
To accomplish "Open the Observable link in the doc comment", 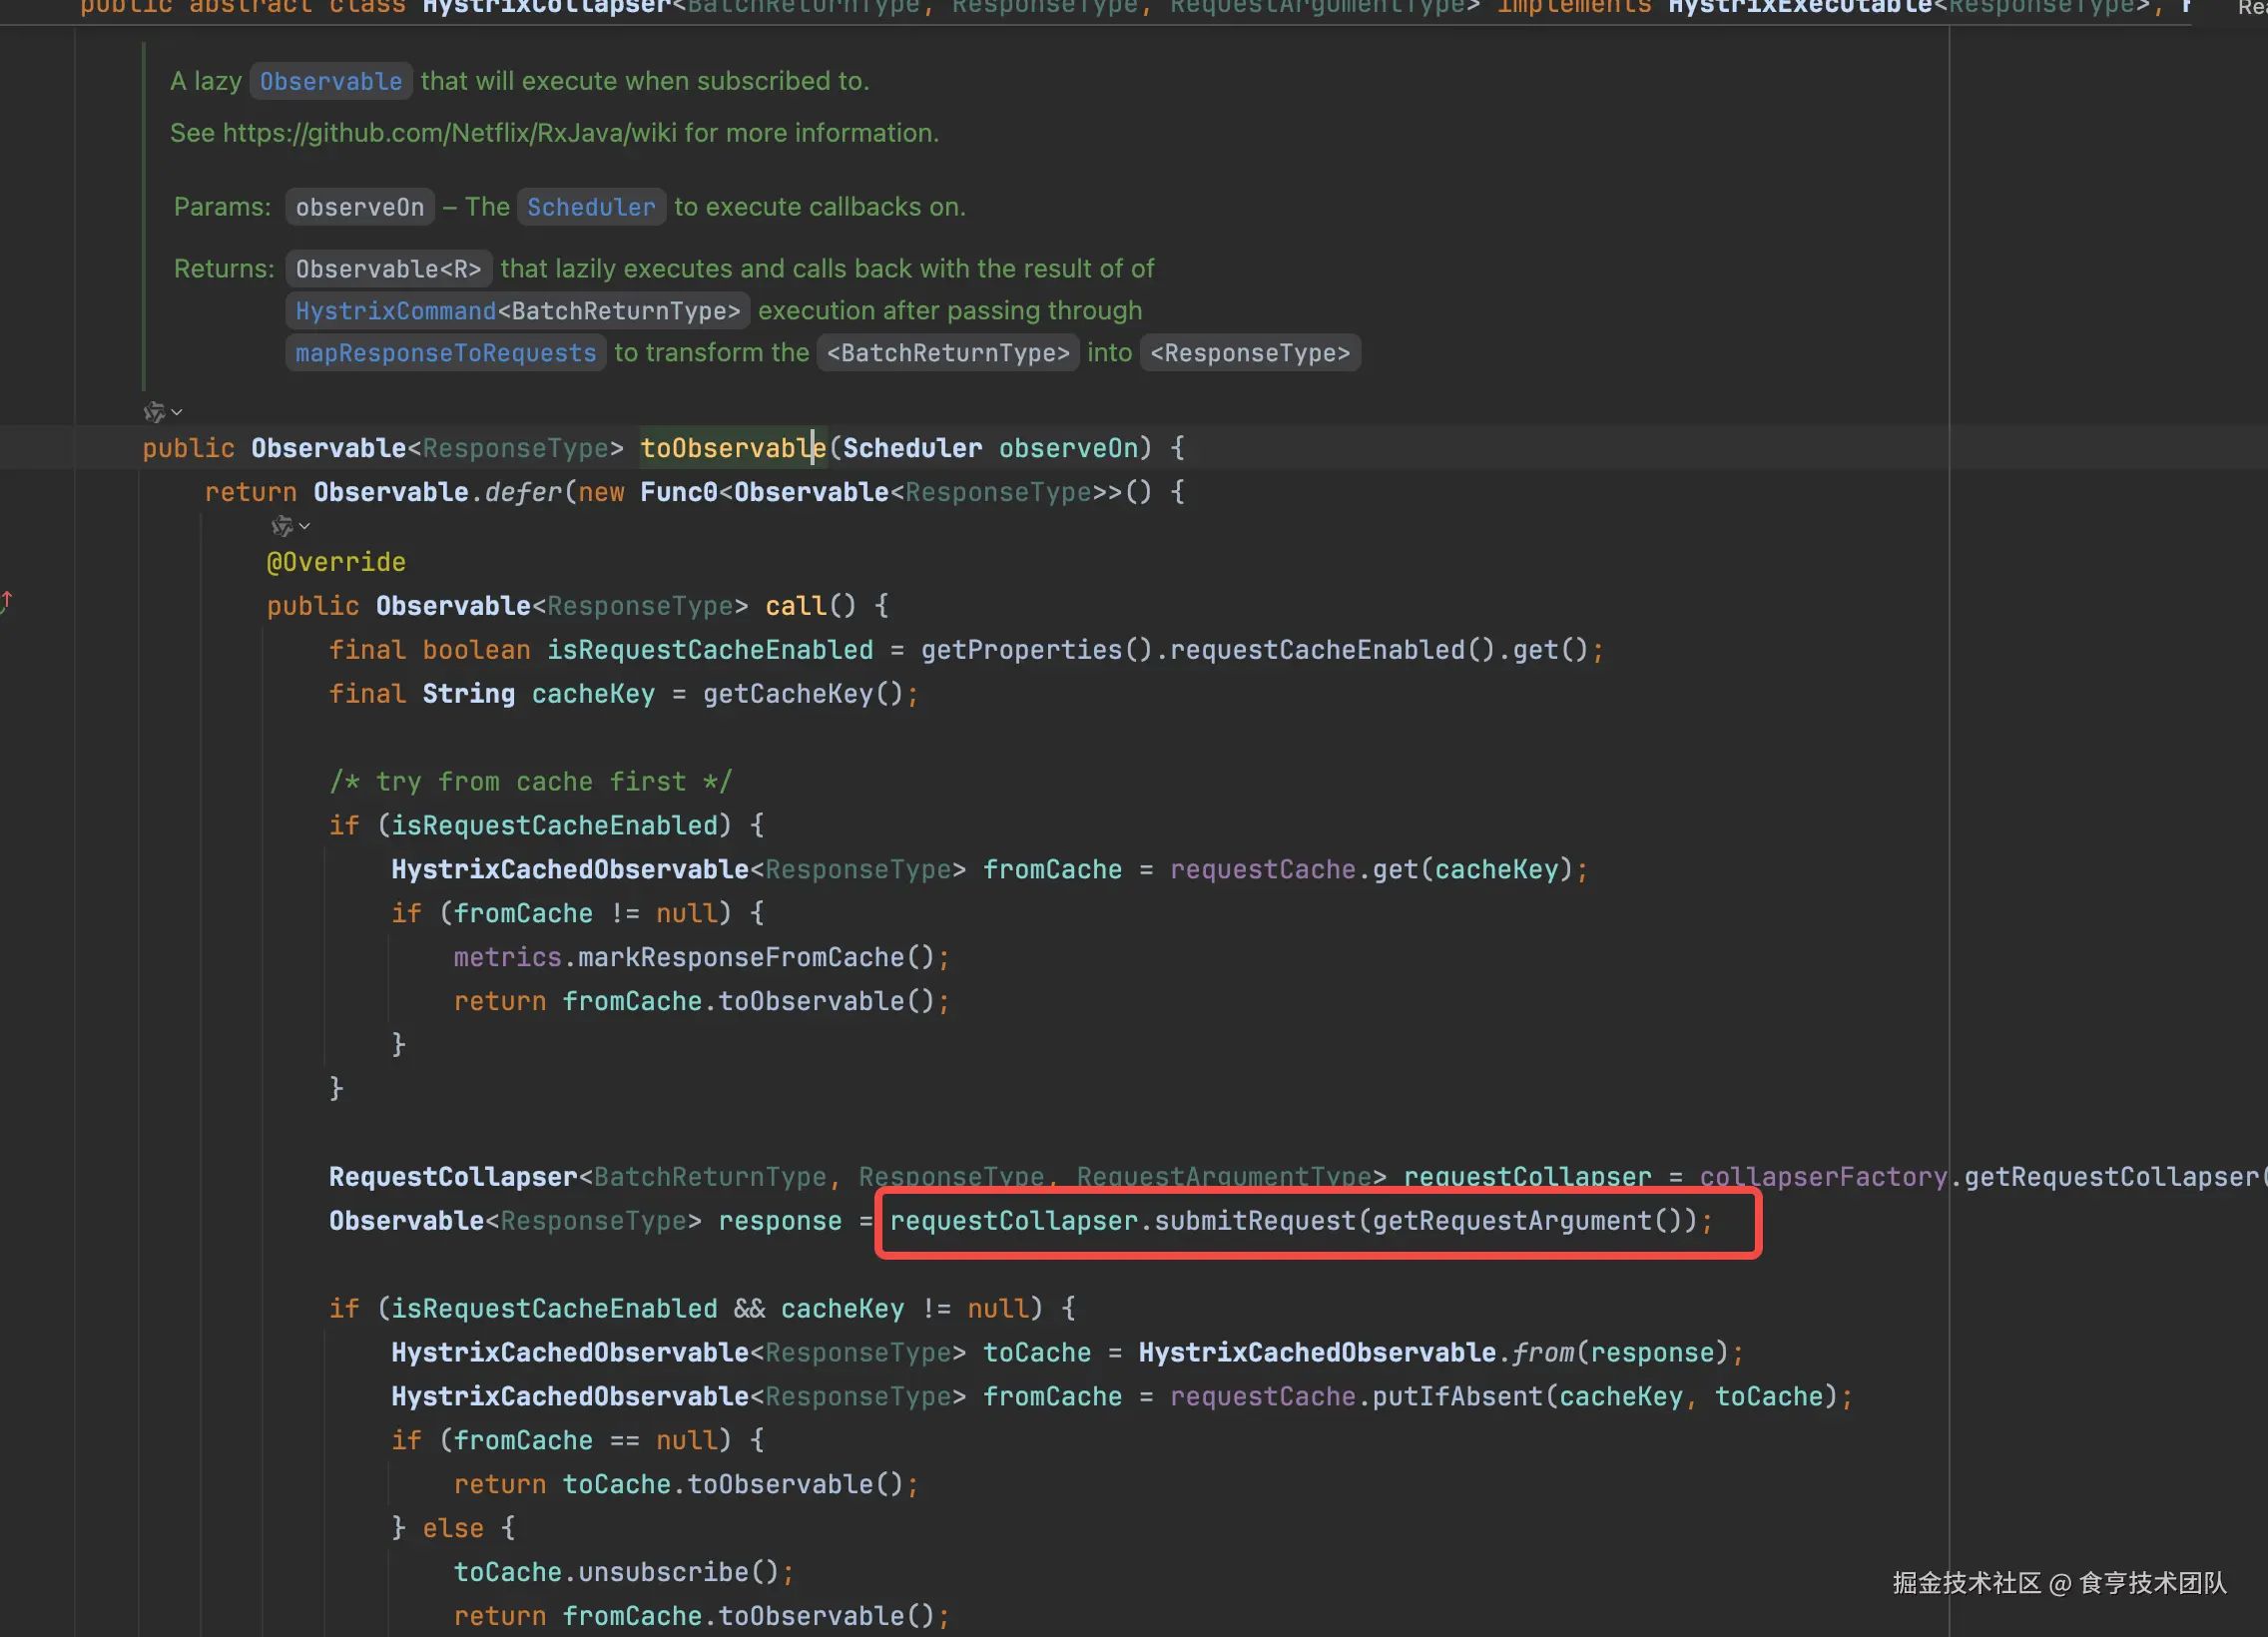I will (330, 81).
